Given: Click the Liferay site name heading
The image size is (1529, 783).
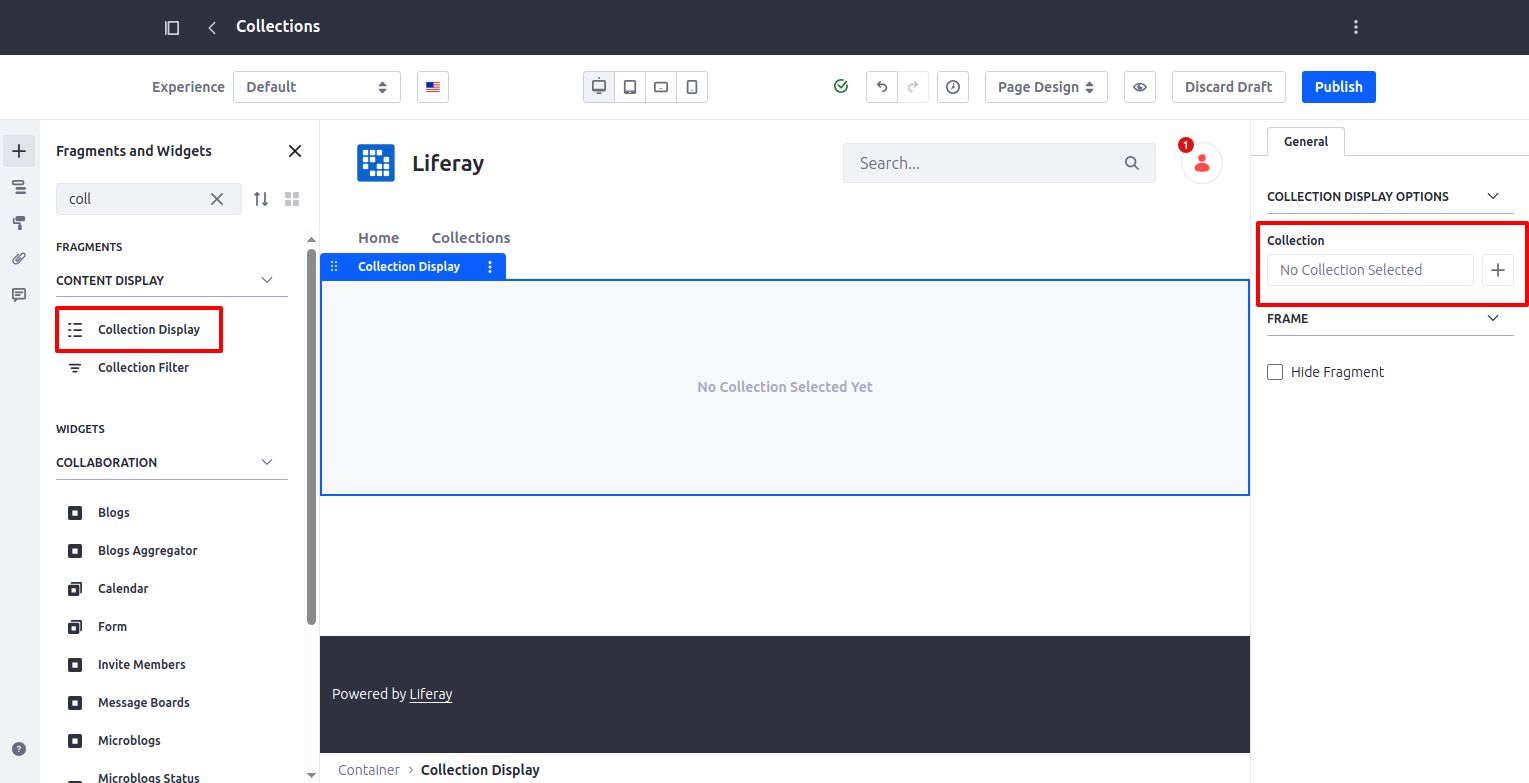Looking at the screenshot, I should (448, 163).
